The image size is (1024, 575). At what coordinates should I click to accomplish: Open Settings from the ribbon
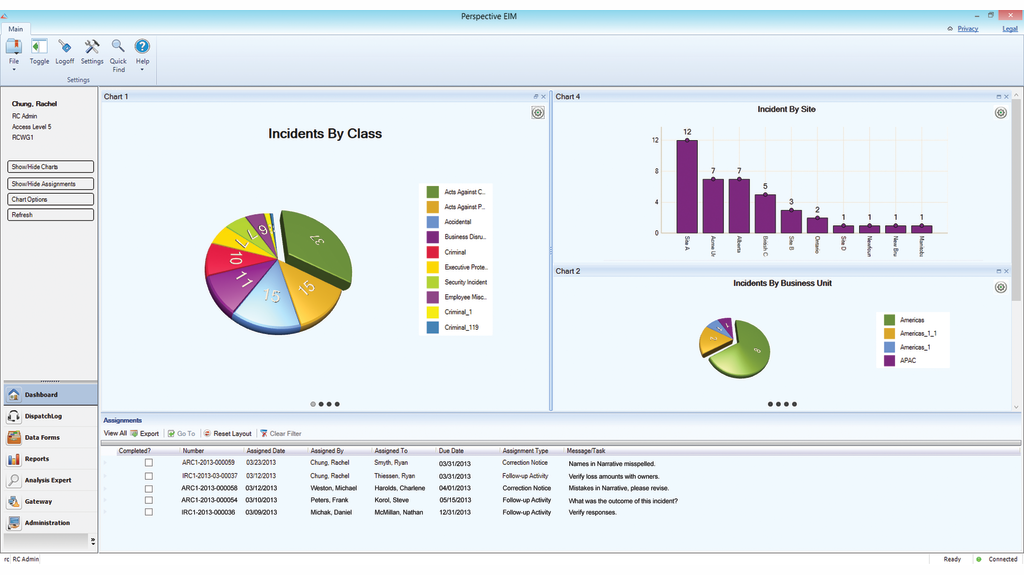point(92,47)
